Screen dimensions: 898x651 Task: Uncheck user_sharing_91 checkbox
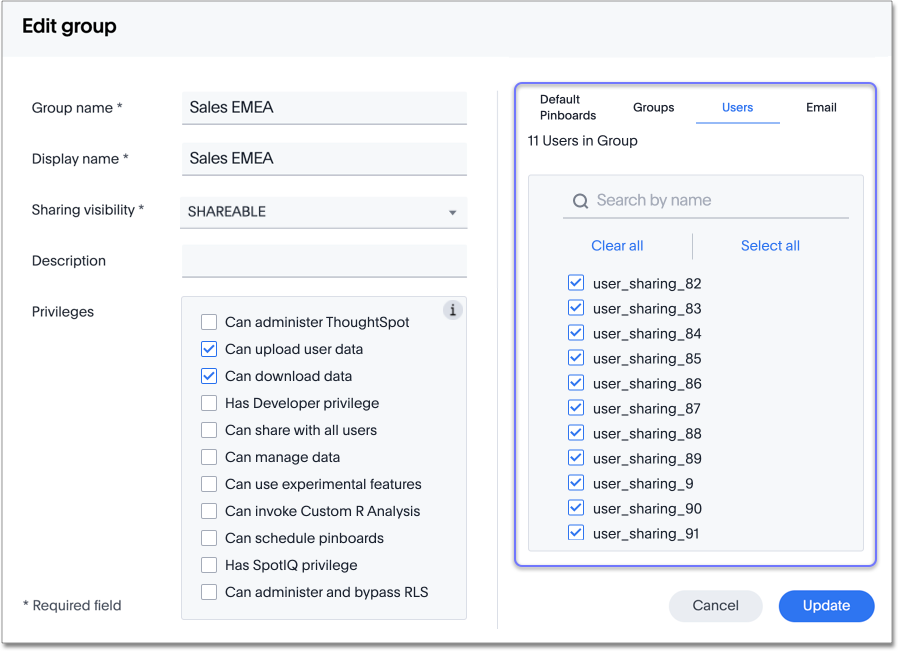pyautogui.click(x=576, y=533)
